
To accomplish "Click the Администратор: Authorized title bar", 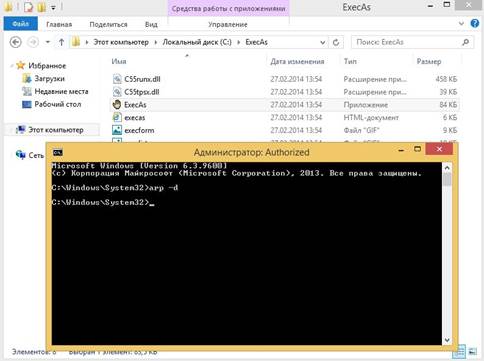I will click(251, 152).
